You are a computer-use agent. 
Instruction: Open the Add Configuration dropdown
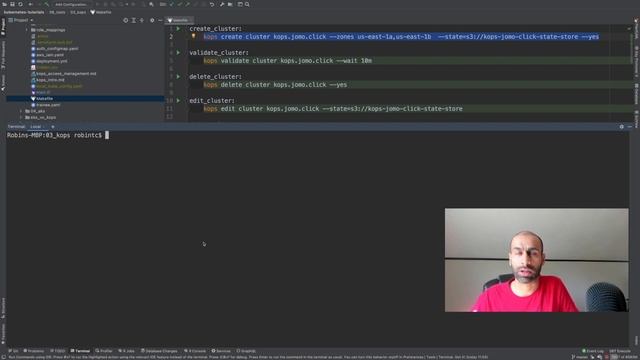point(71,4)
